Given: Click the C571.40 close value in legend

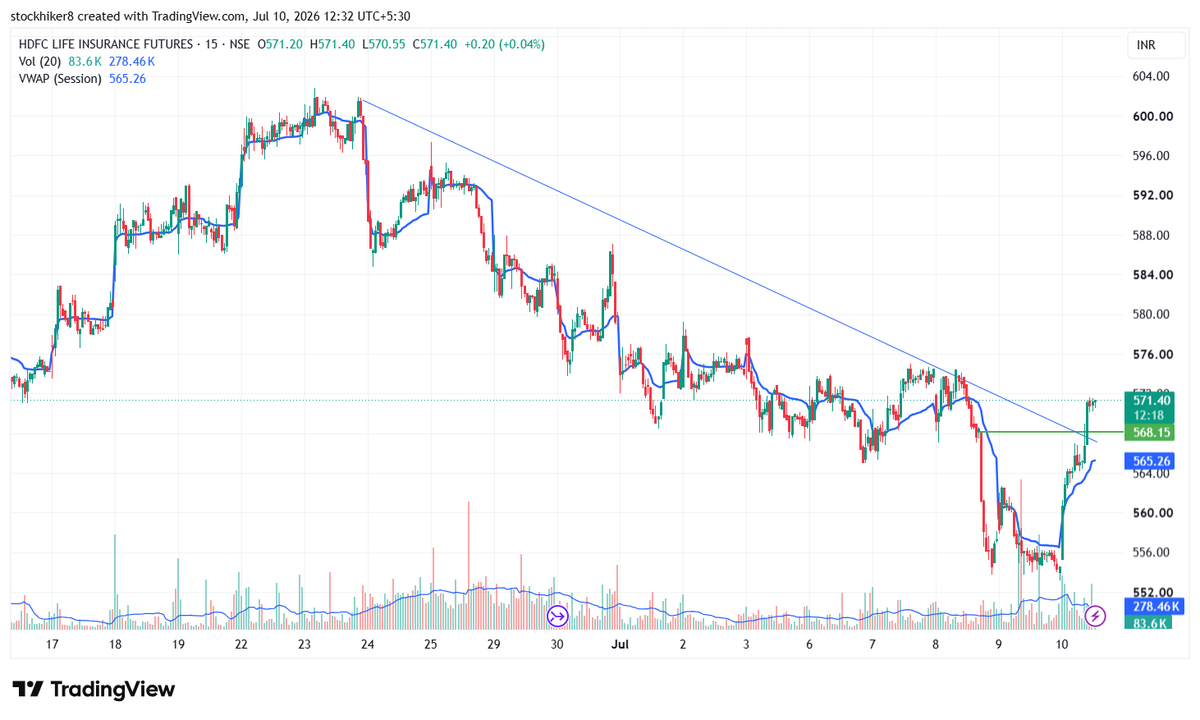Looking at the screenshot, I should 436,44.
